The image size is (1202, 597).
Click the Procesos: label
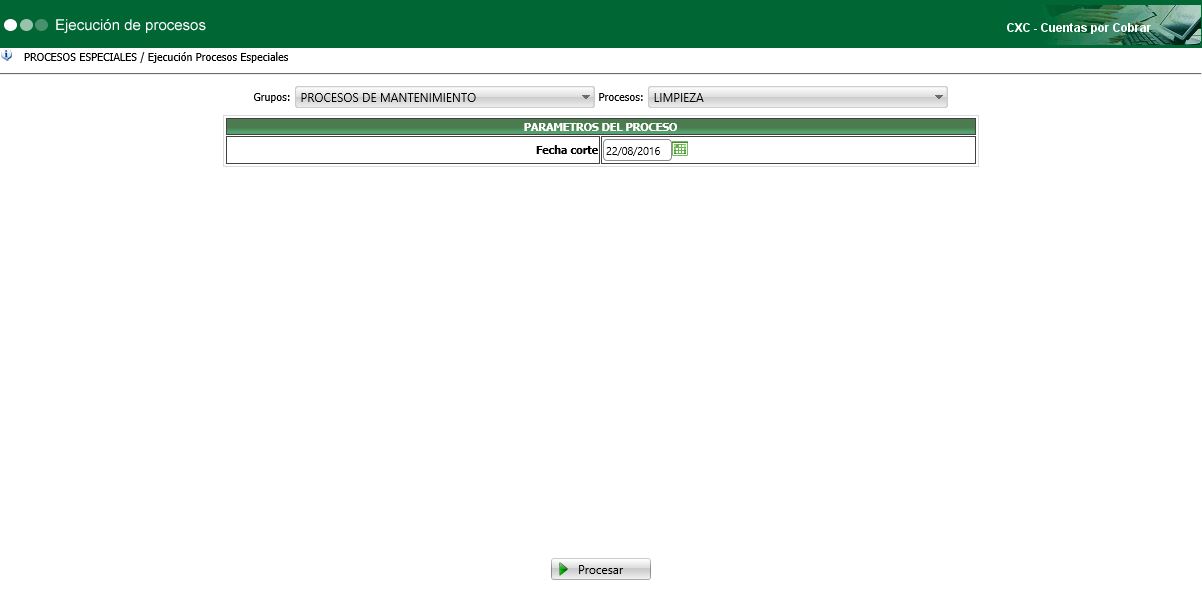tap(621, 98)
